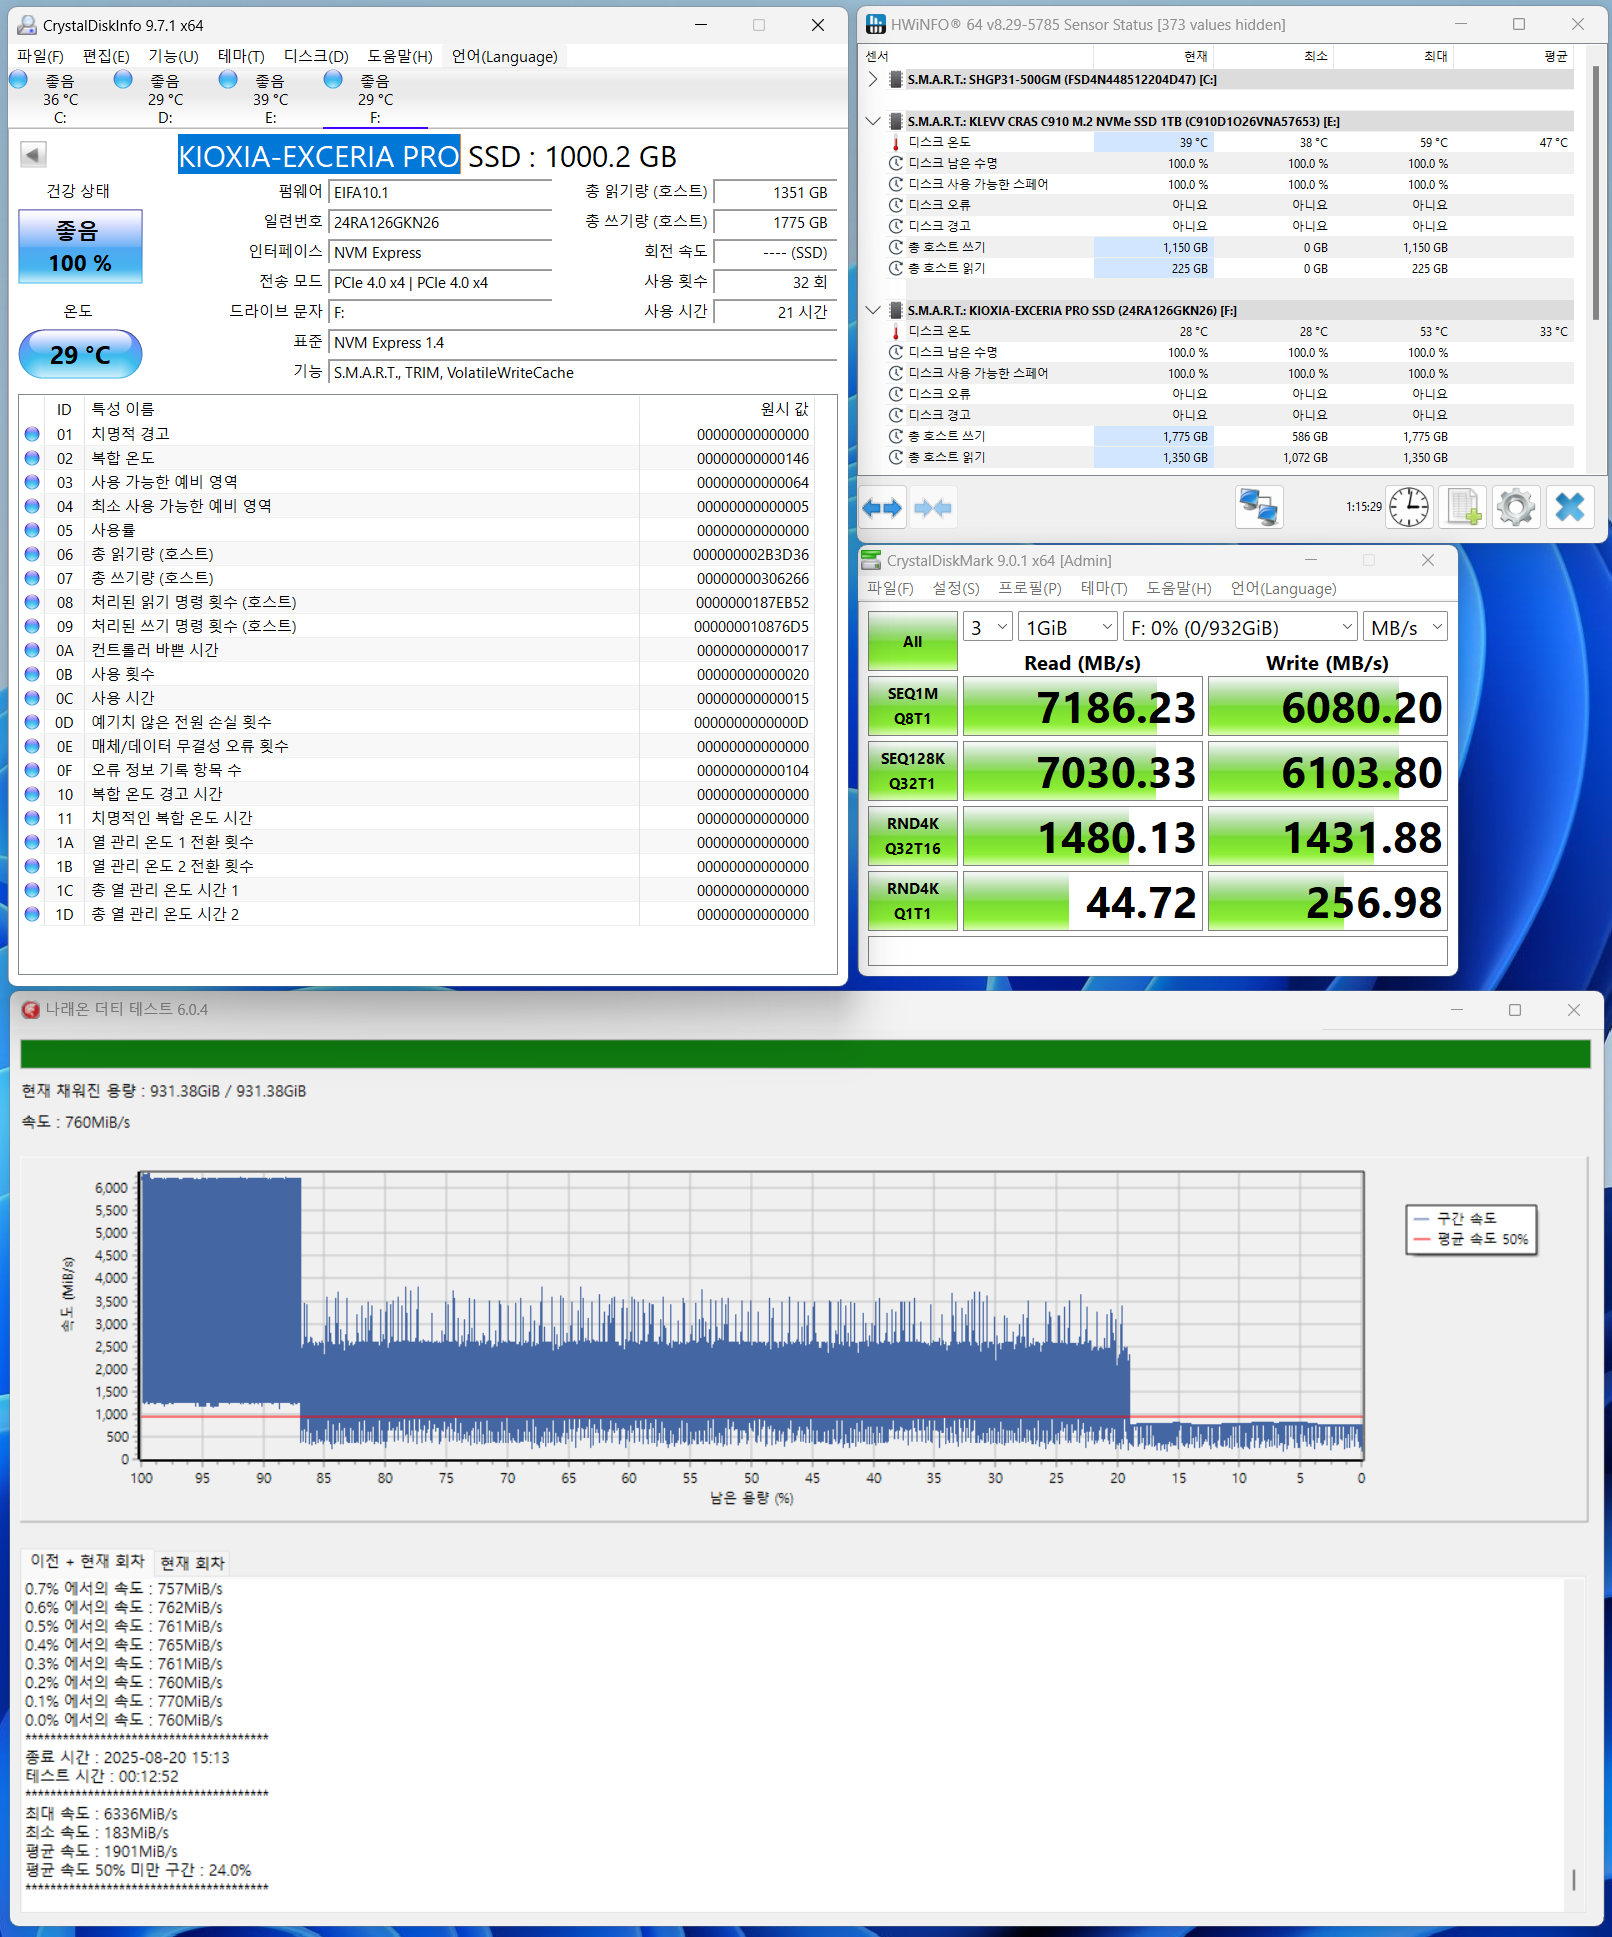Switch to the 현재 회차 tab

click(x=192, y=1563)
